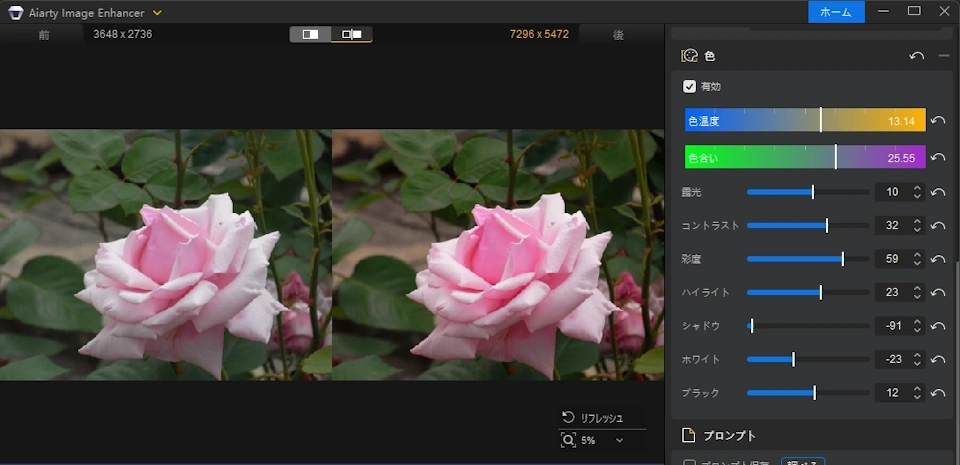
Task: Reset the 露光 exposure value
Action: (x=938, y=192)
